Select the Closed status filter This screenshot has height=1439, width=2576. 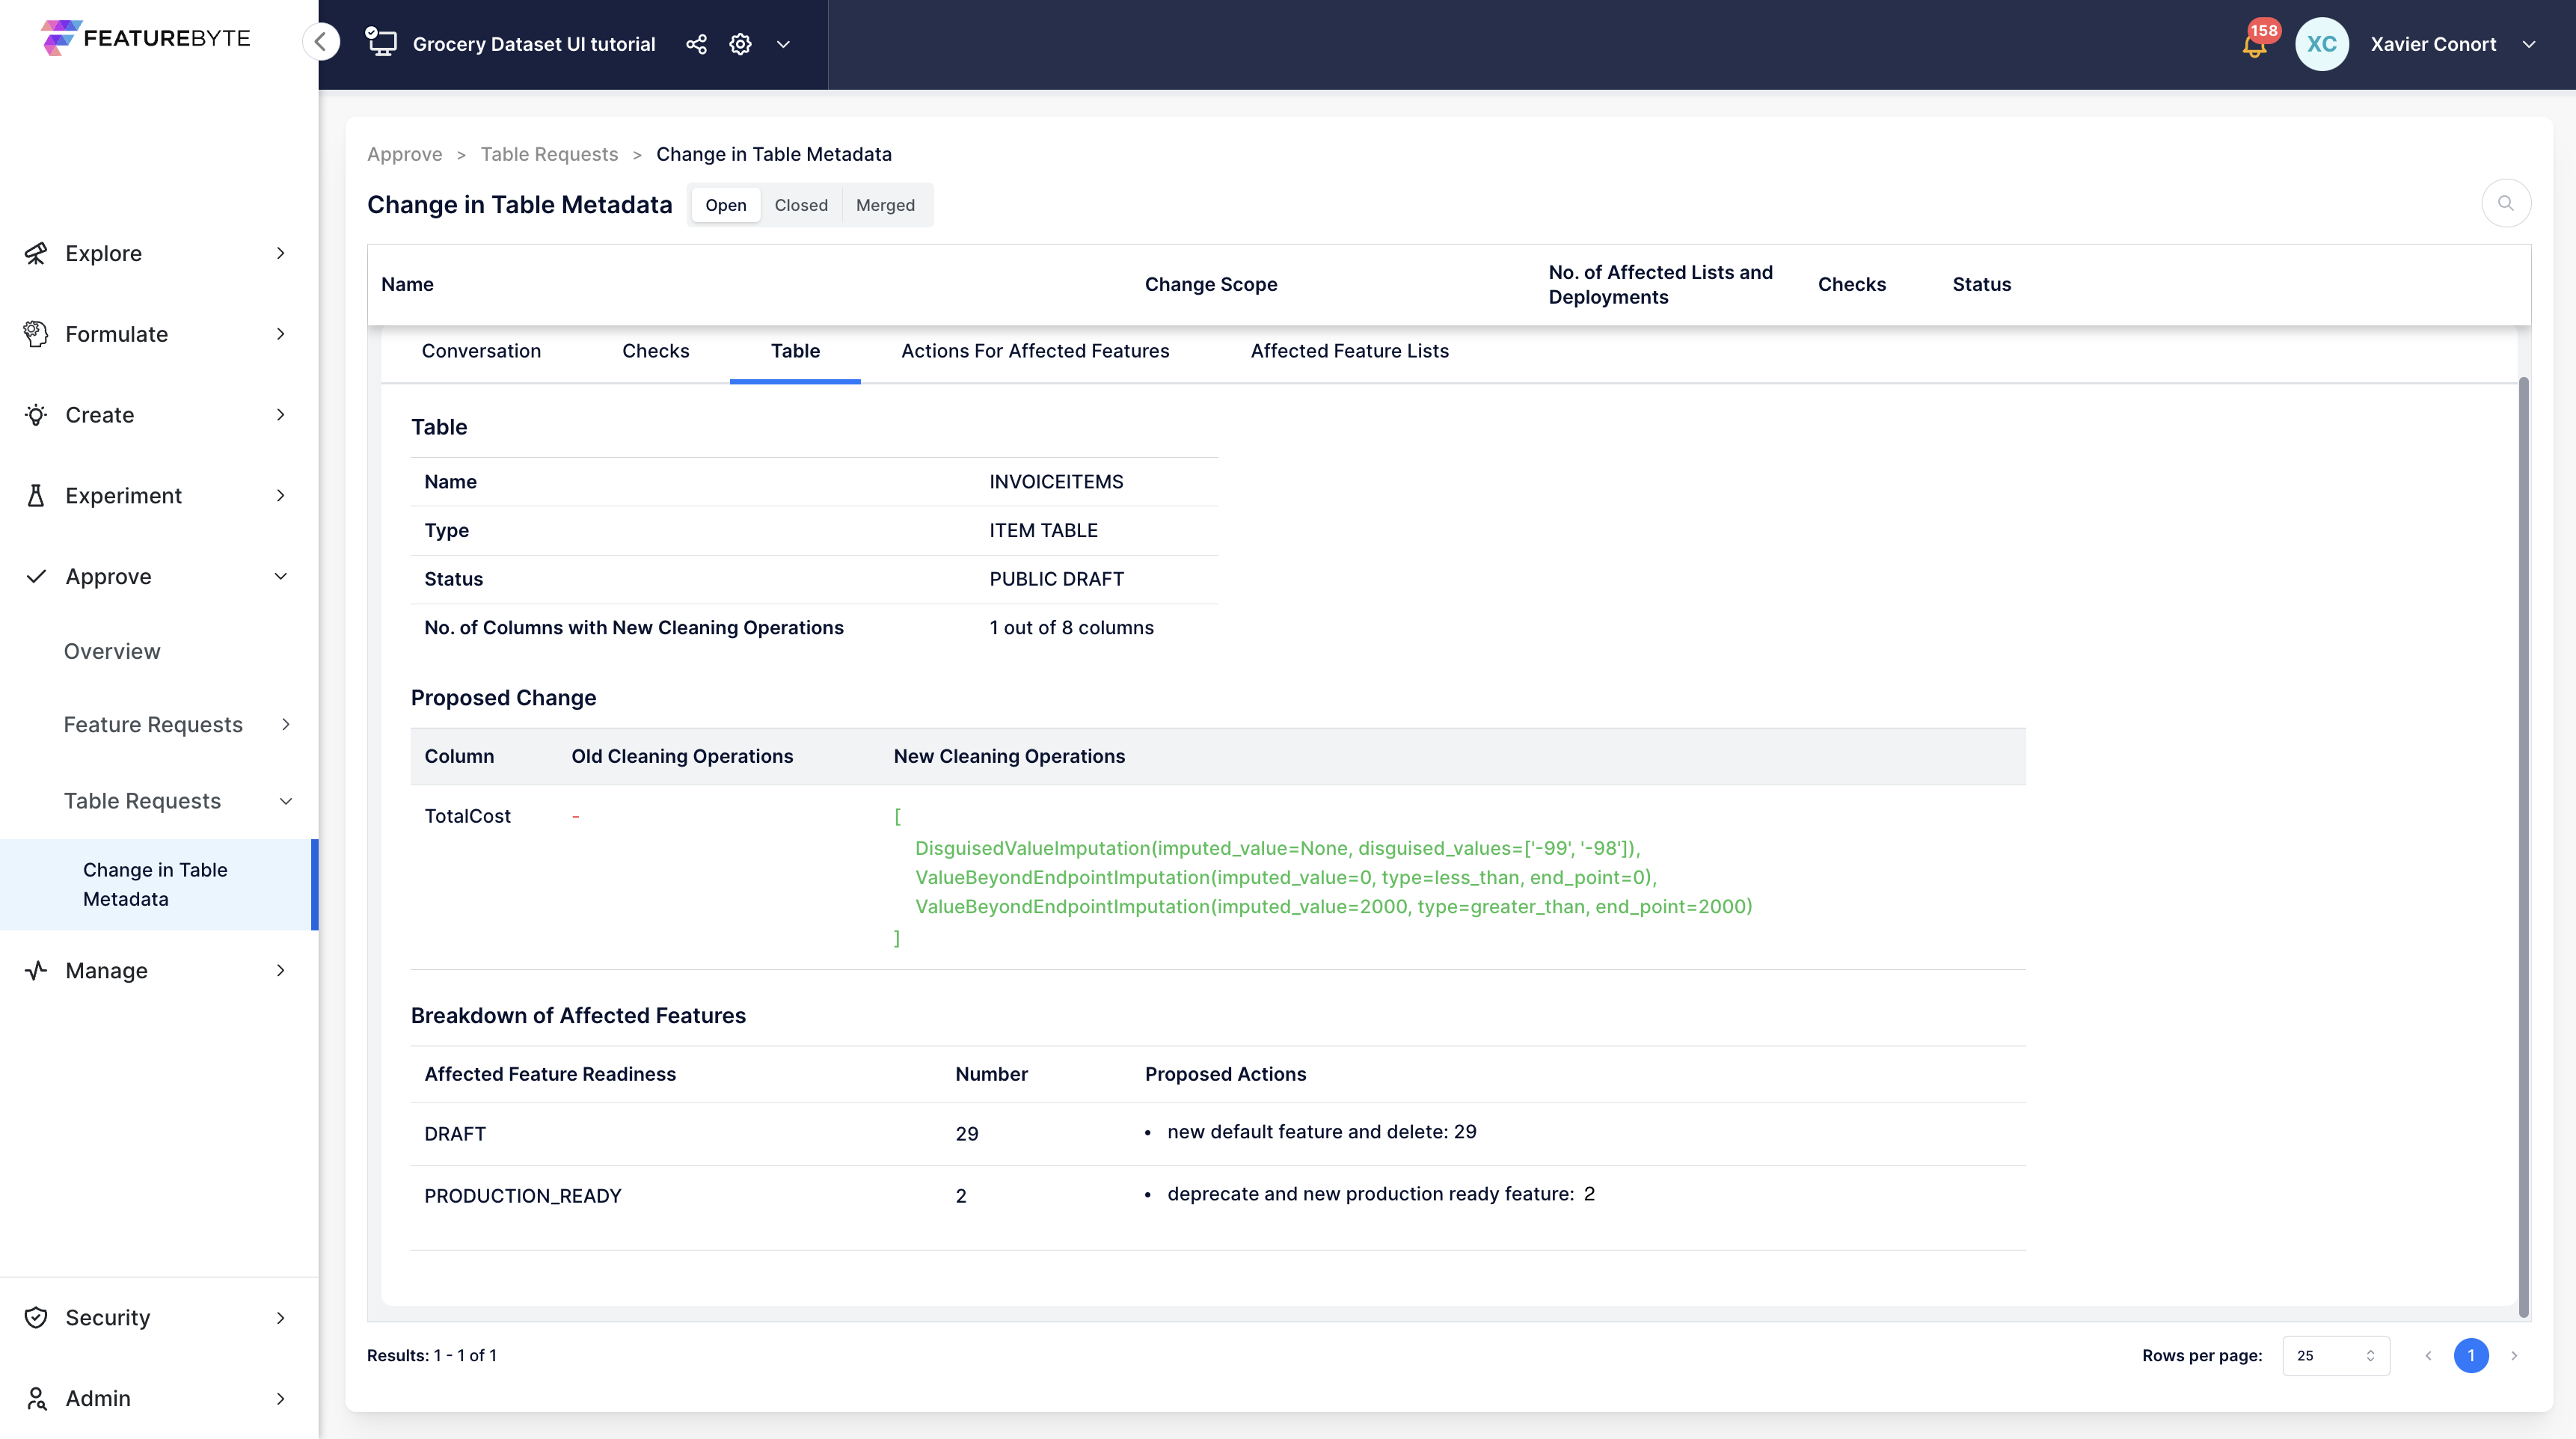[801, 205]
